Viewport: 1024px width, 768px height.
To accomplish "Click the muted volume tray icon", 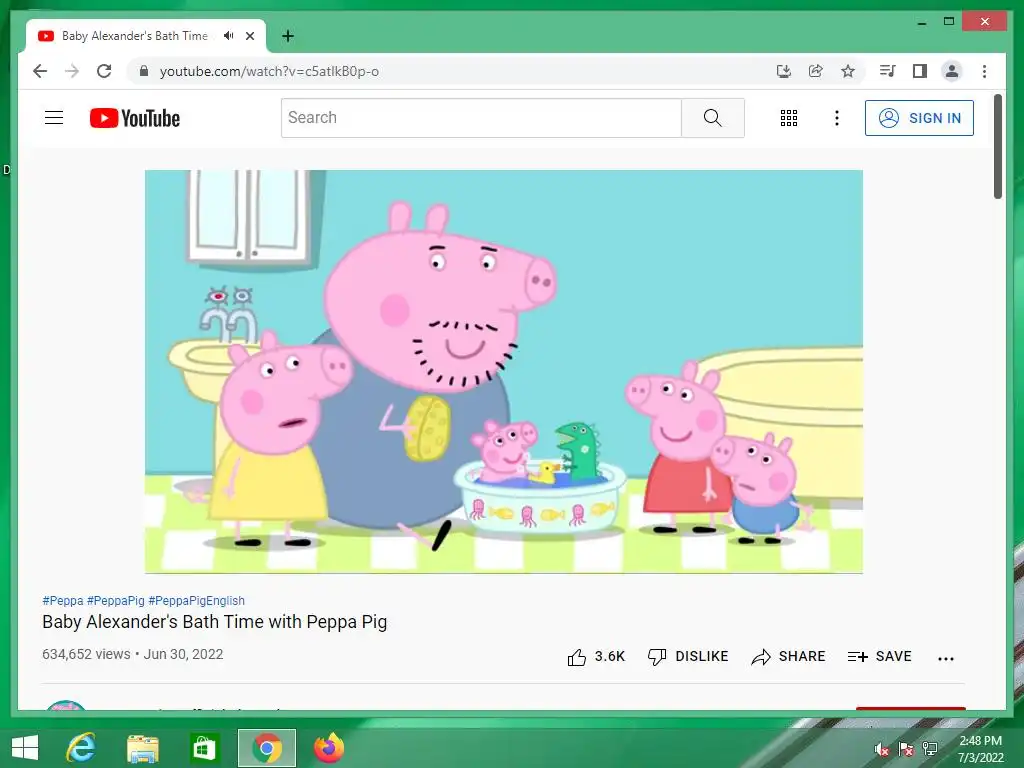I will 882,749.
